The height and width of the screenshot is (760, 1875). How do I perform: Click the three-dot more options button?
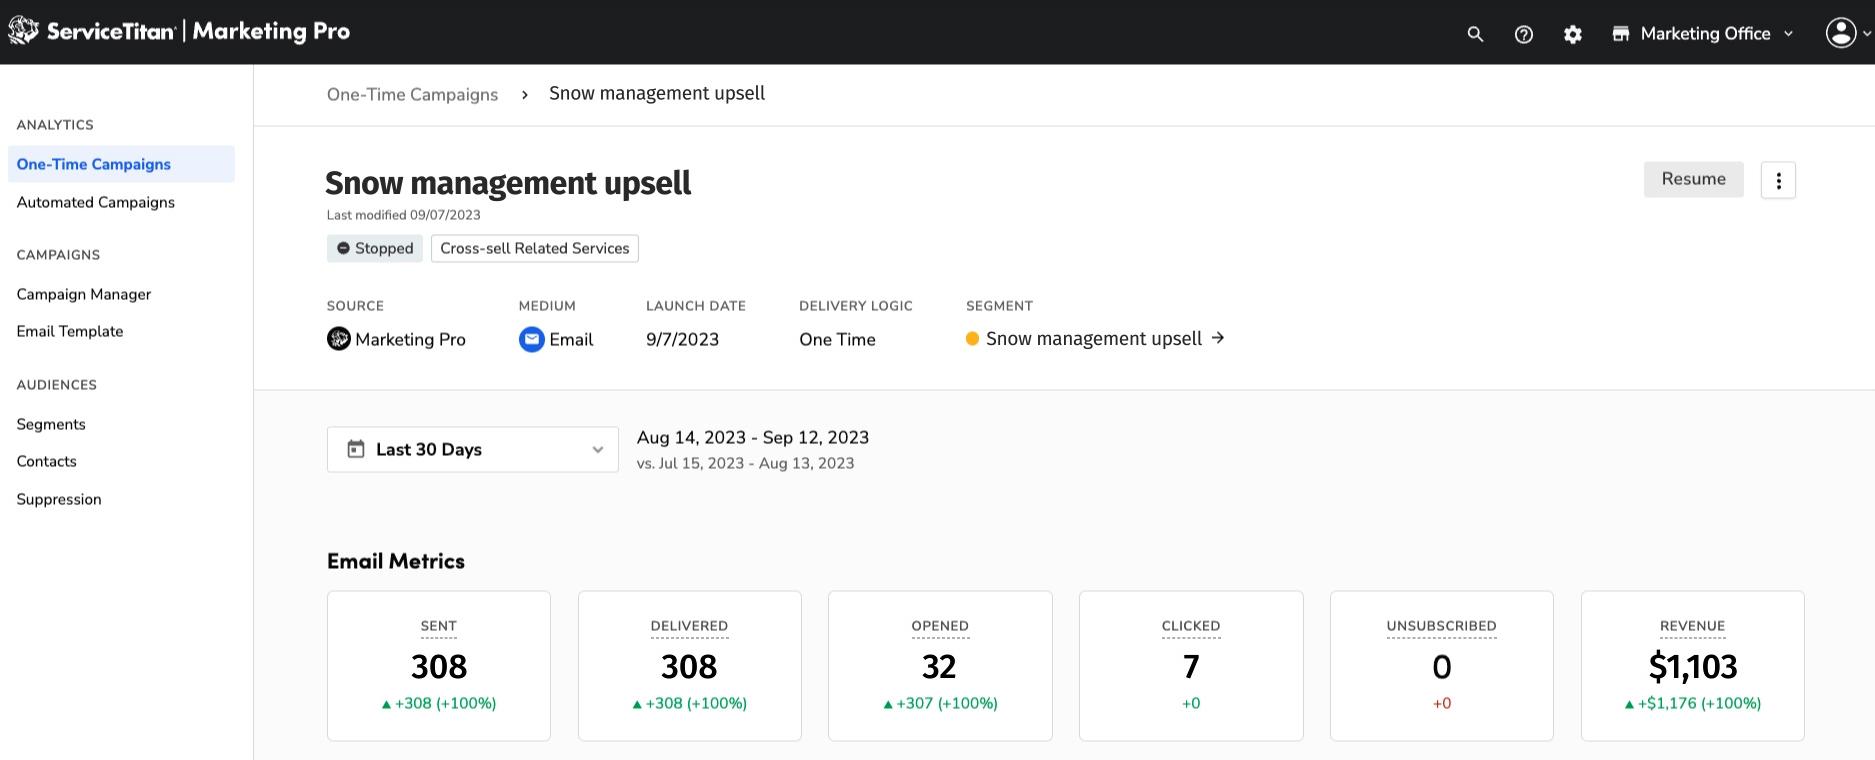point(1778,180)
